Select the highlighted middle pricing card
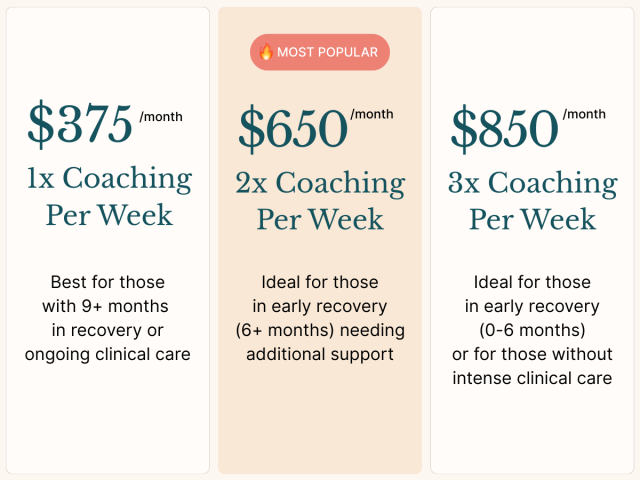Screen dimensions: 640x480 [x=320, y=240]
